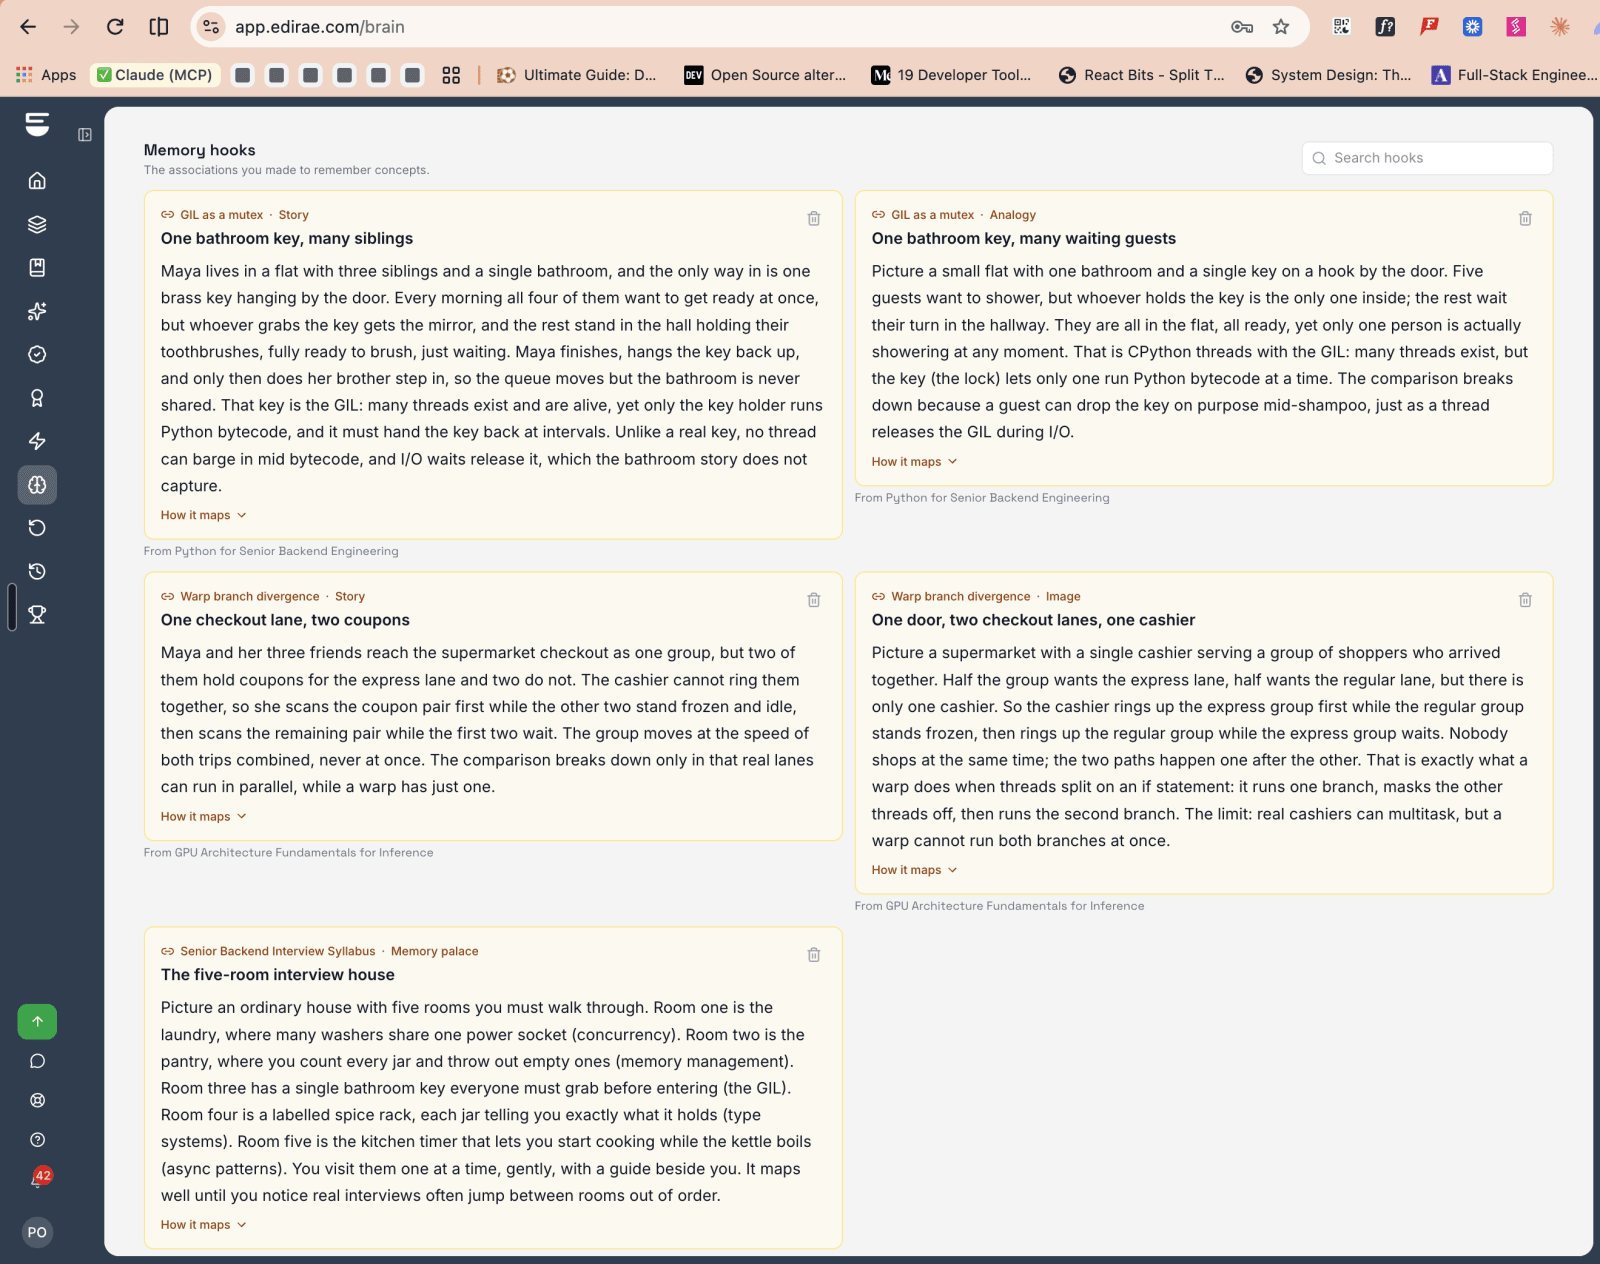The height and width of the screenshot is (1264, 1600).
Task: Open notifications bell with 42 badge
Action: 38,1178
